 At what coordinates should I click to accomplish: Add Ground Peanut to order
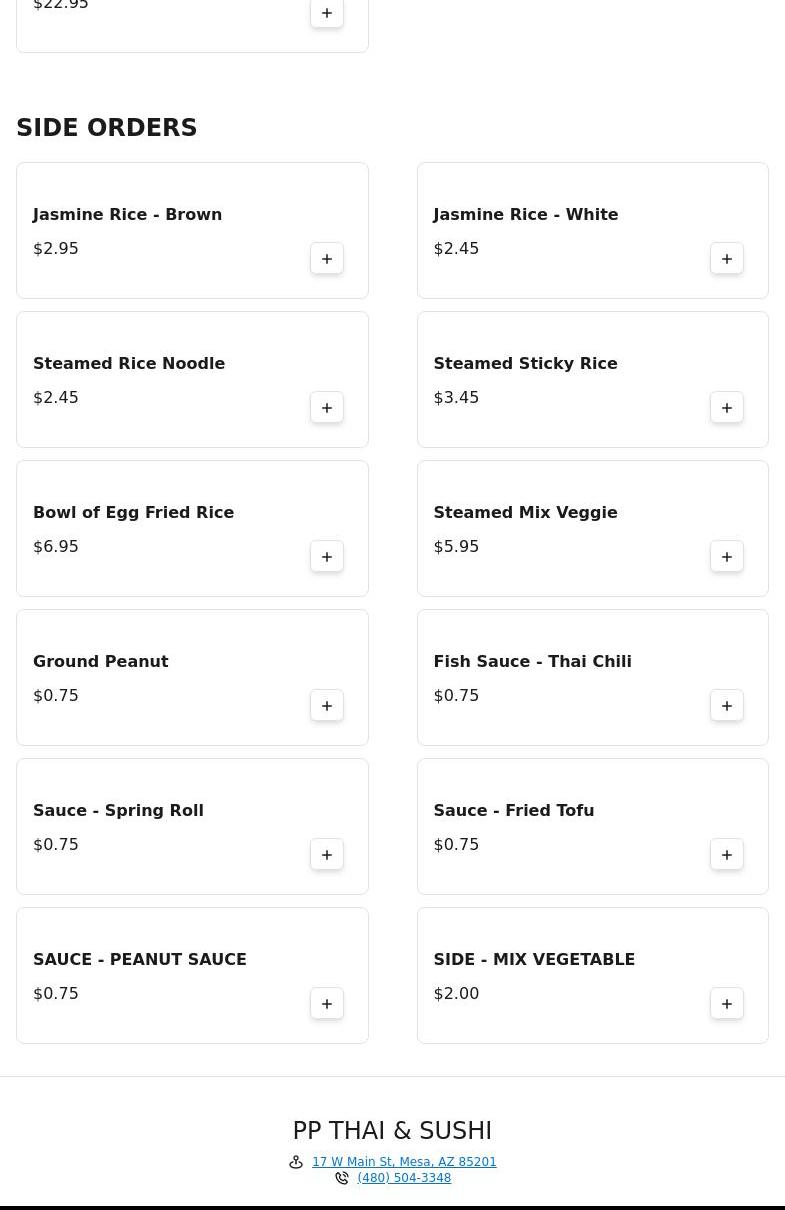click(327, 706)
